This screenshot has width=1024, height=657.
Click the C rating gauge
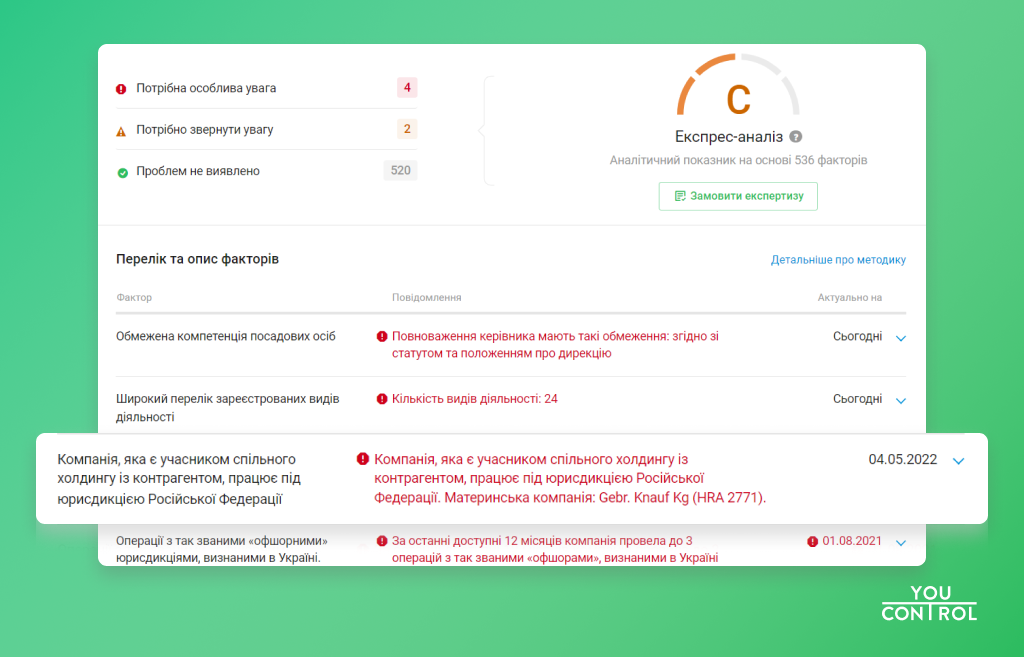738,96
